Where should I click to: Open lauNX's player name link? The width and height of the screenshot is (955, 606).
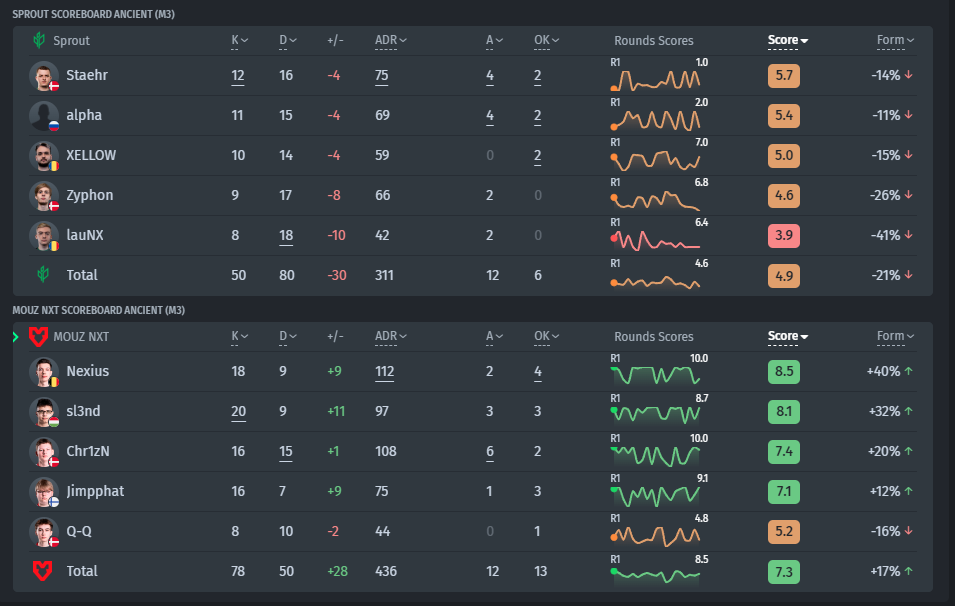pyautogui.click(x=85, y=235)
